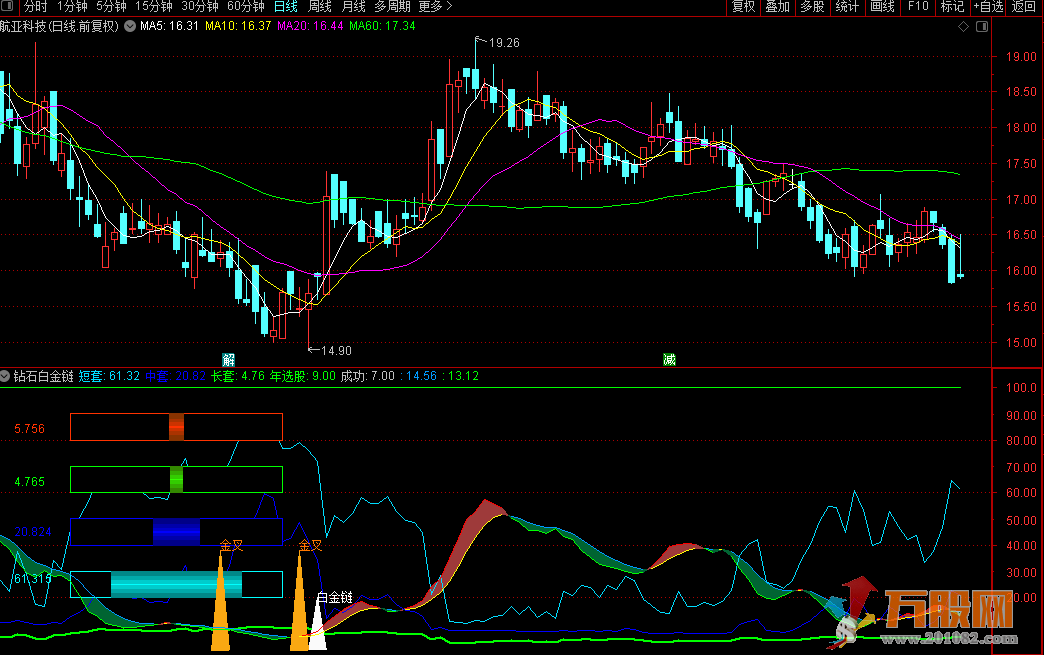This screenshot has height=655, width=1044.
Task: Click the 成功: 7.00 indicator value
Action: click(x=368, y=376)
